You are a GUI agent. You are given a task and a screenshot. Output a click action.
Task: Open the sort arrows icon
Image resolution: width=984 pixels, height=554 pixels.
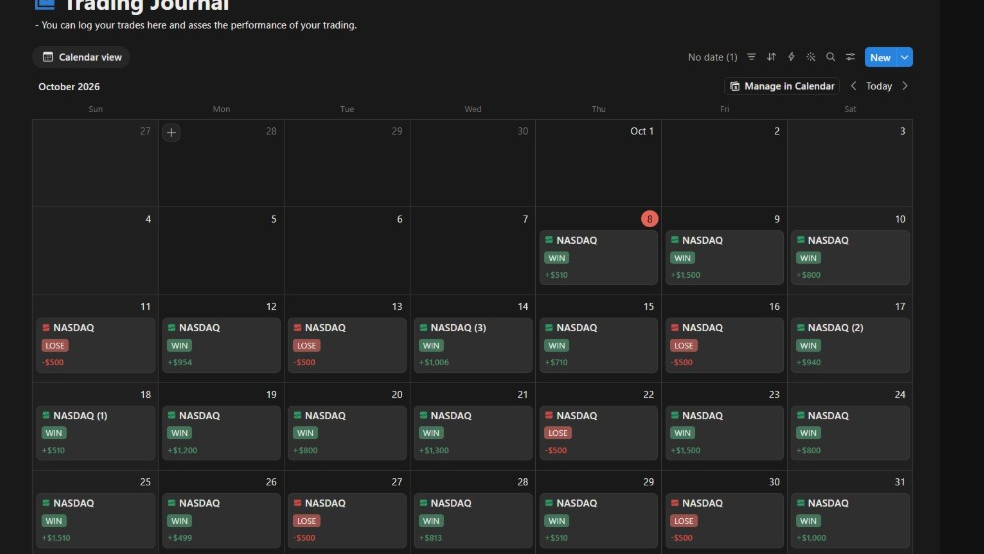pyautogui.click(x=771, y=57)
